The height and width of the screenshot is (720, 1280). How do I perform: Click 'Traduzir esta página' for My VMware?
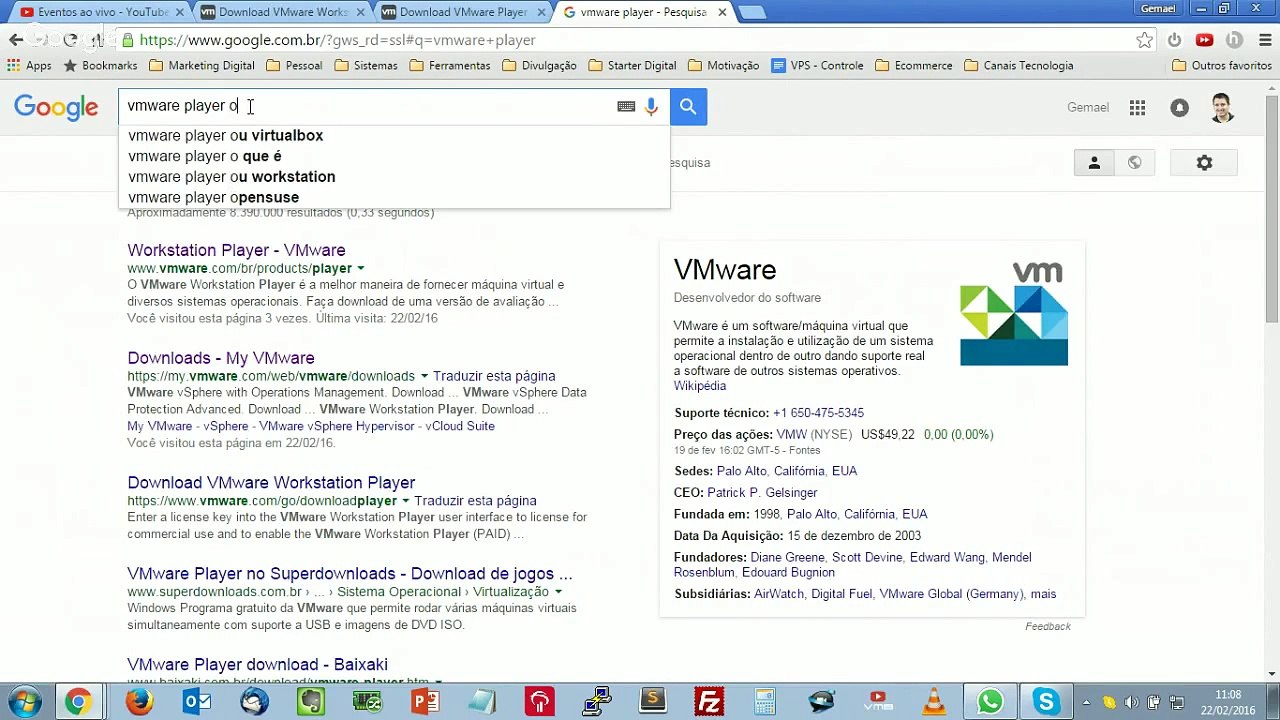click(x=494, y=377)
